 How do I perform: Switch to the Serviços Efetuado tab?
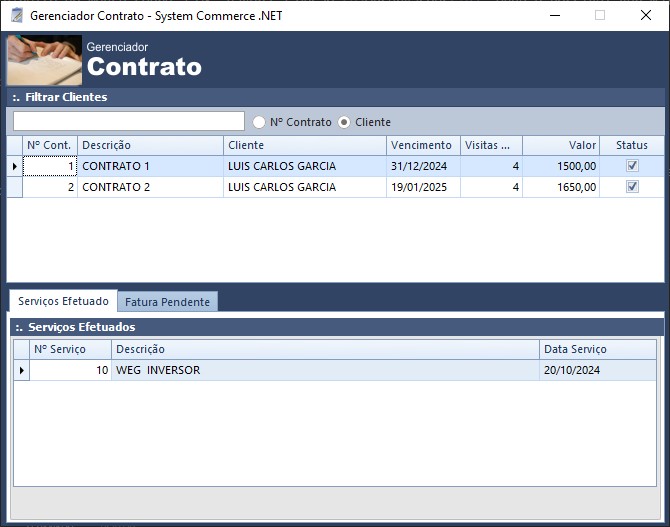click(63, 301)
